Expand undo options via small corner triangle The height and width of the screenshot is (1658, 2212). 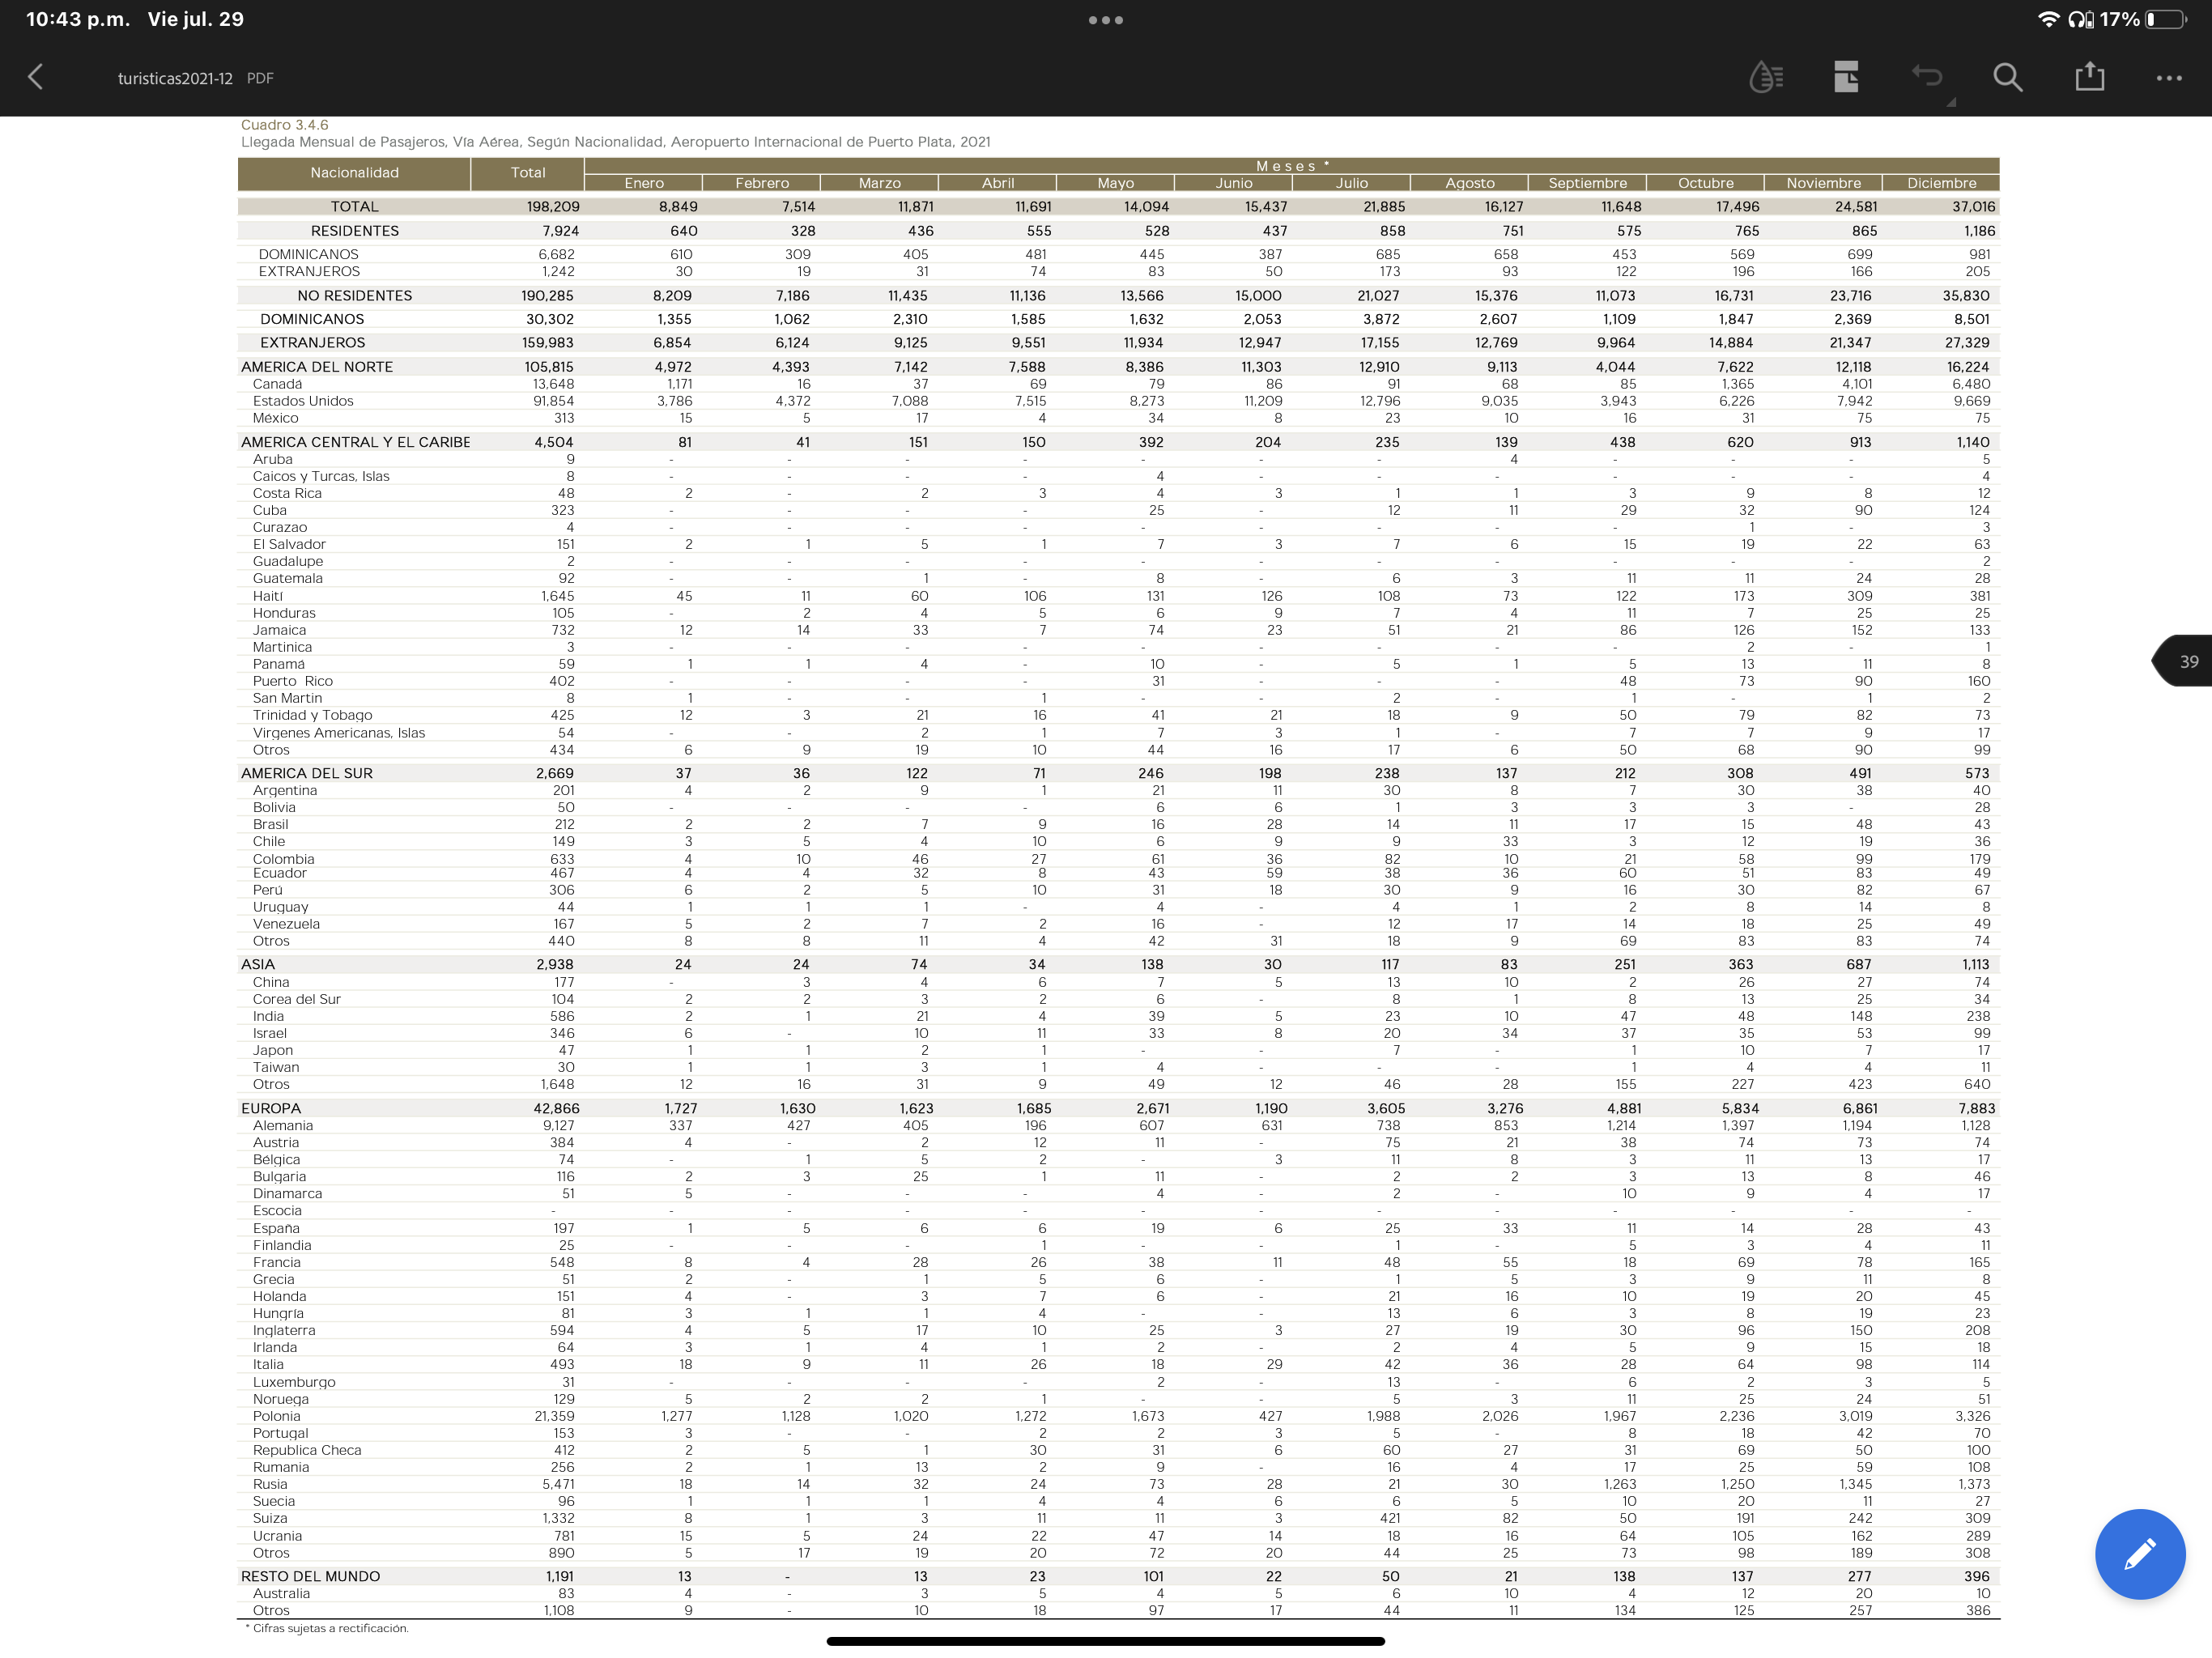point(1951,102)
